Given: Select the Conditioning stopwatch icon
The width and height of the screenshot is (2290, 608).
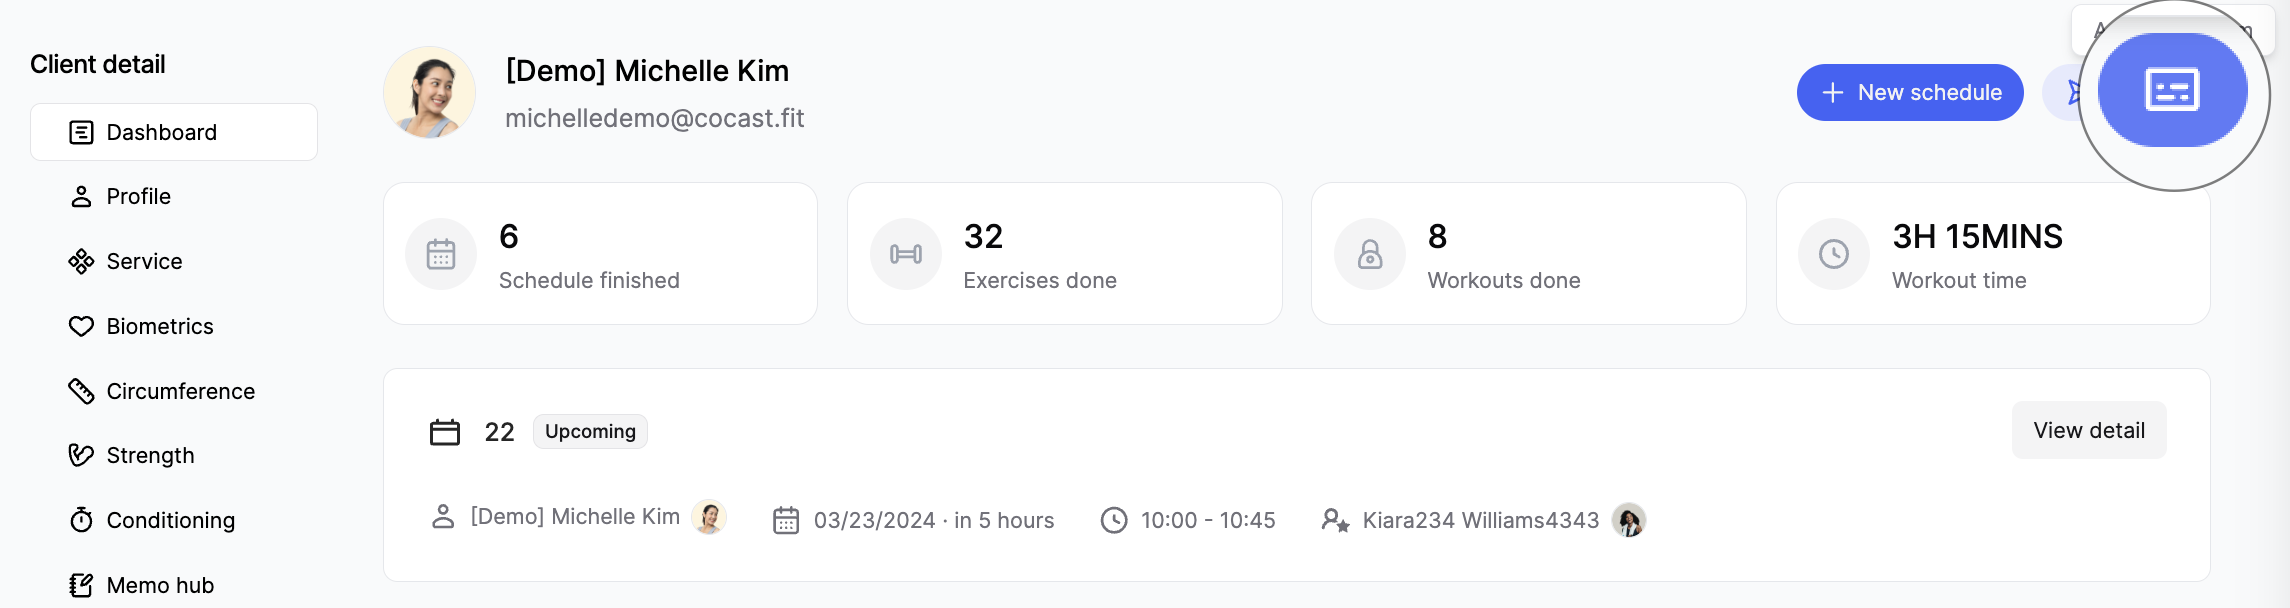Looking at the screenshot, I should click(x=81, y=520).
